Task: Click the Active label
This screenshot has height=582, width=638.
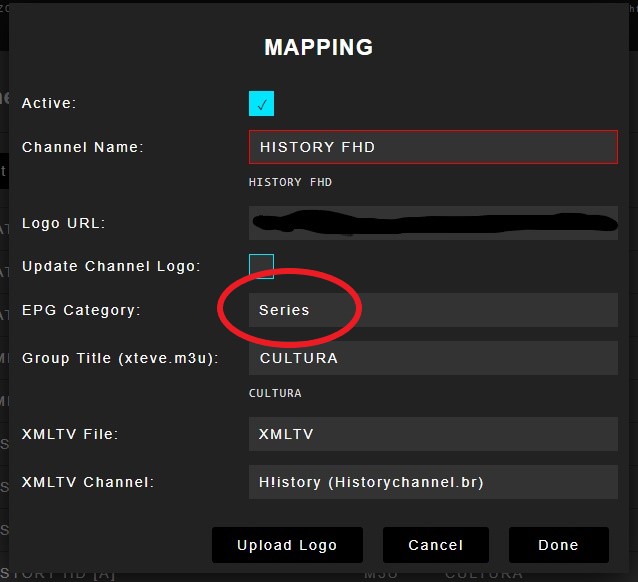Action: tap(49, 103)
